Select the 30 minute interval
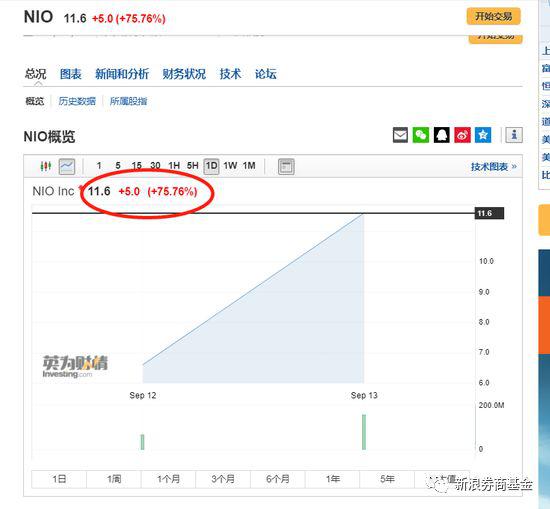Screen dimensions: 550x509 click(x=155, y=166)
